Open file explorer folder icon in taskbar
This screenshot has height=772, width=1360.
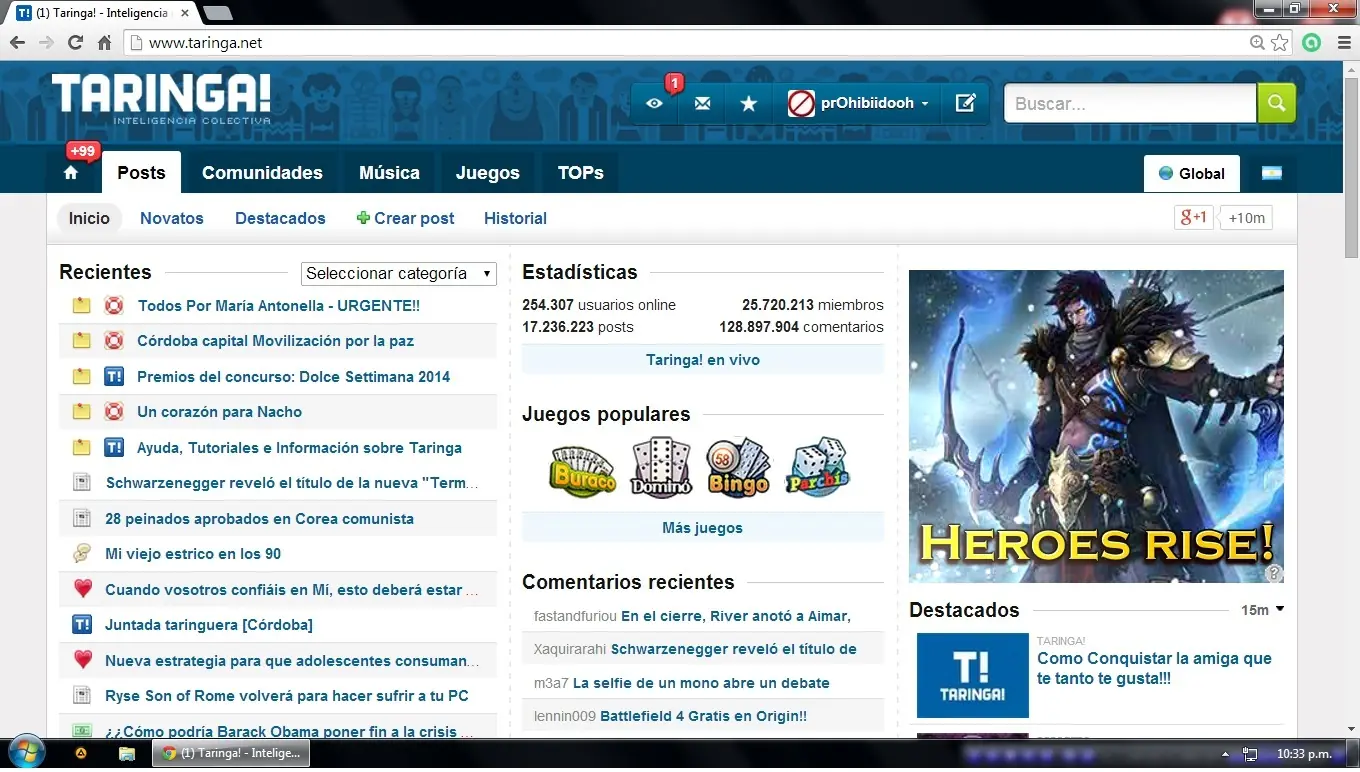(127, 753)
